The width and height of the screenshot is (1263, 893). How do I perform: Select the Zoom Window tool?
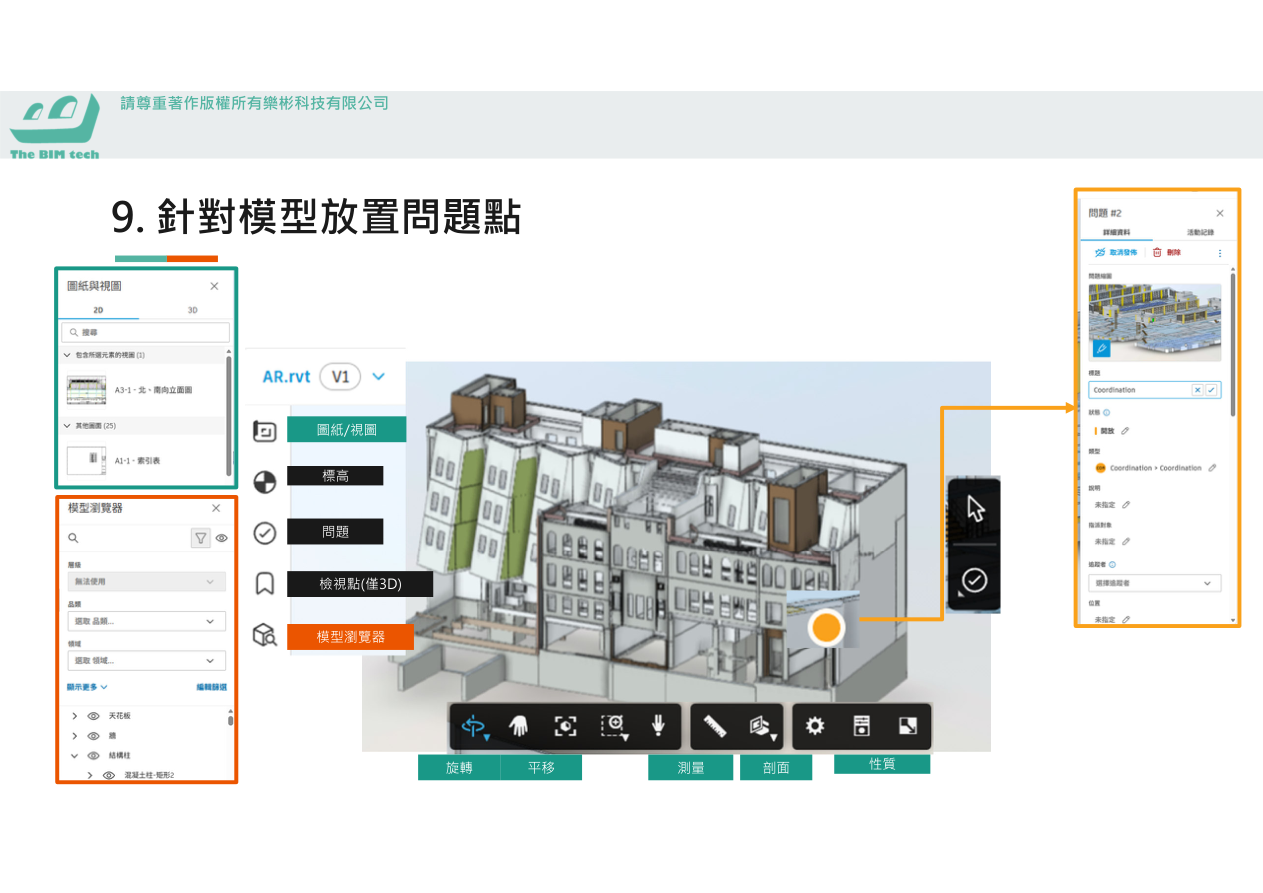[613, 727]
